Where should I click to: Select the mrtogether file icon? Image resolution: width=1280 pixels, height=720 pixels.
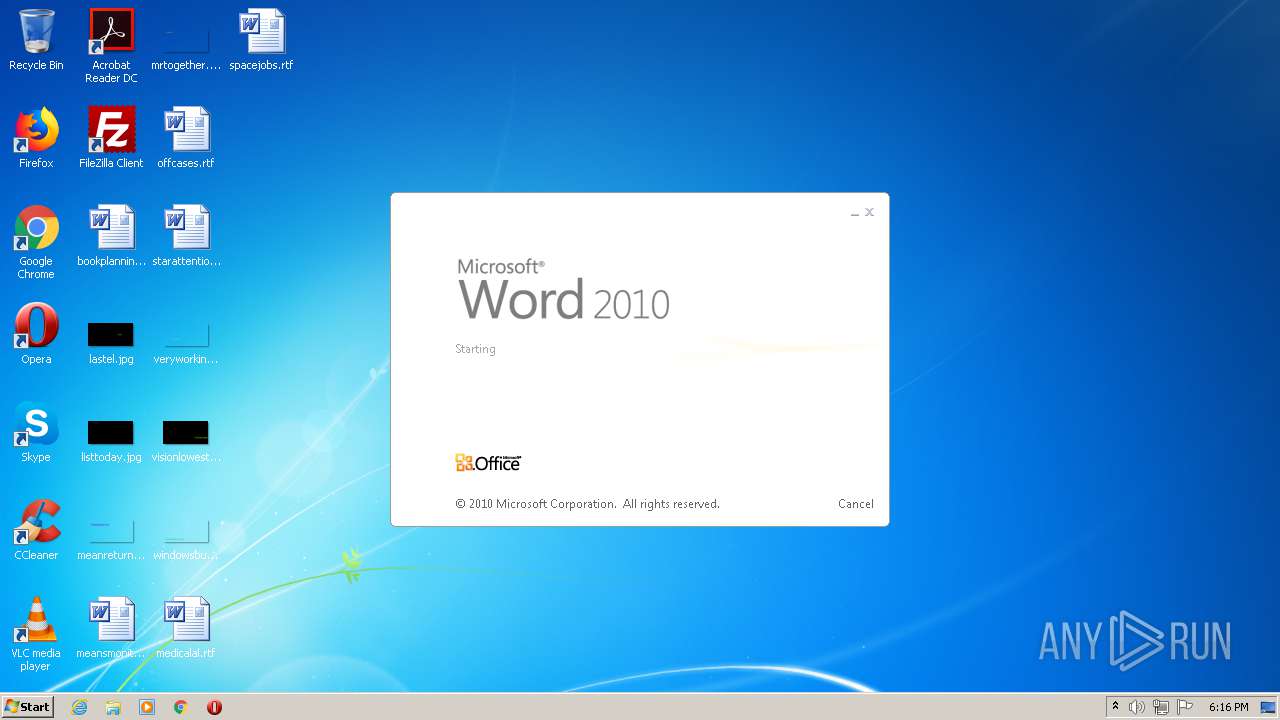pyautogui.click(x=186, y=47)
